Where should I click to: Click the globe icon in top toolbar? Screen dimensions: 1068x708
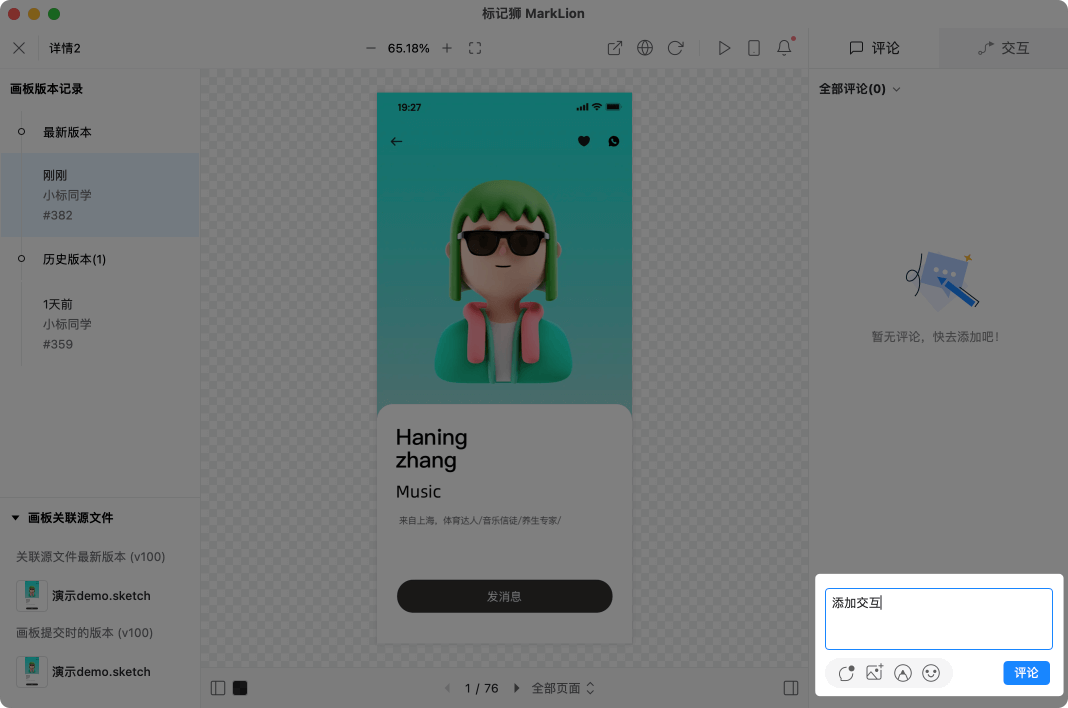pyautogui.click(x=645, y=48)
